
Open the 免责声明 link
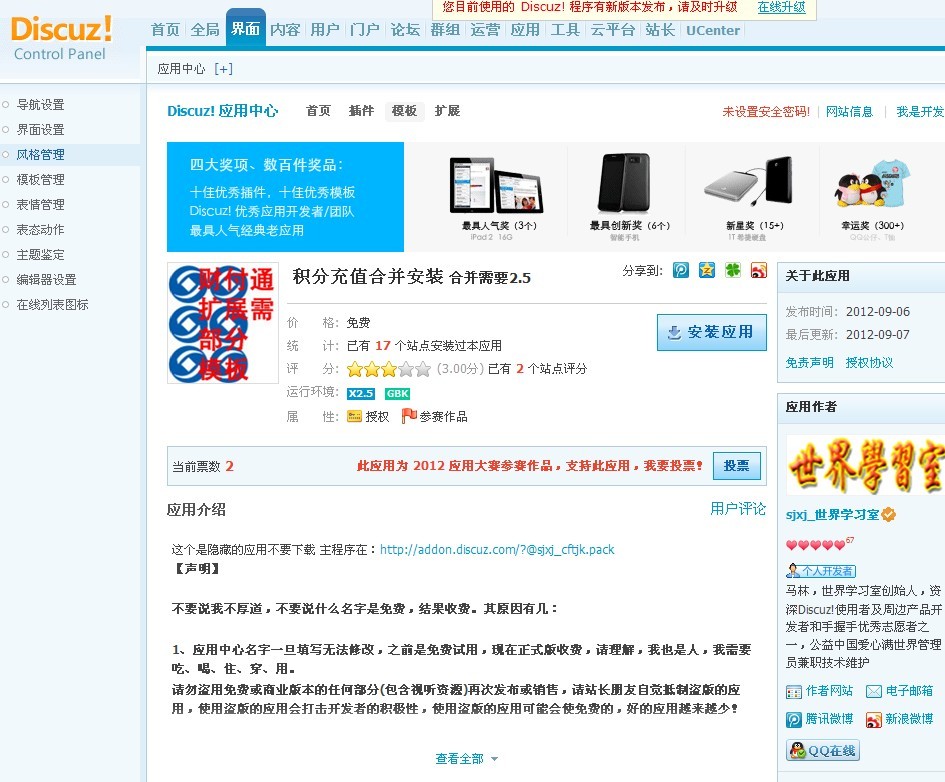coord(809,363)
